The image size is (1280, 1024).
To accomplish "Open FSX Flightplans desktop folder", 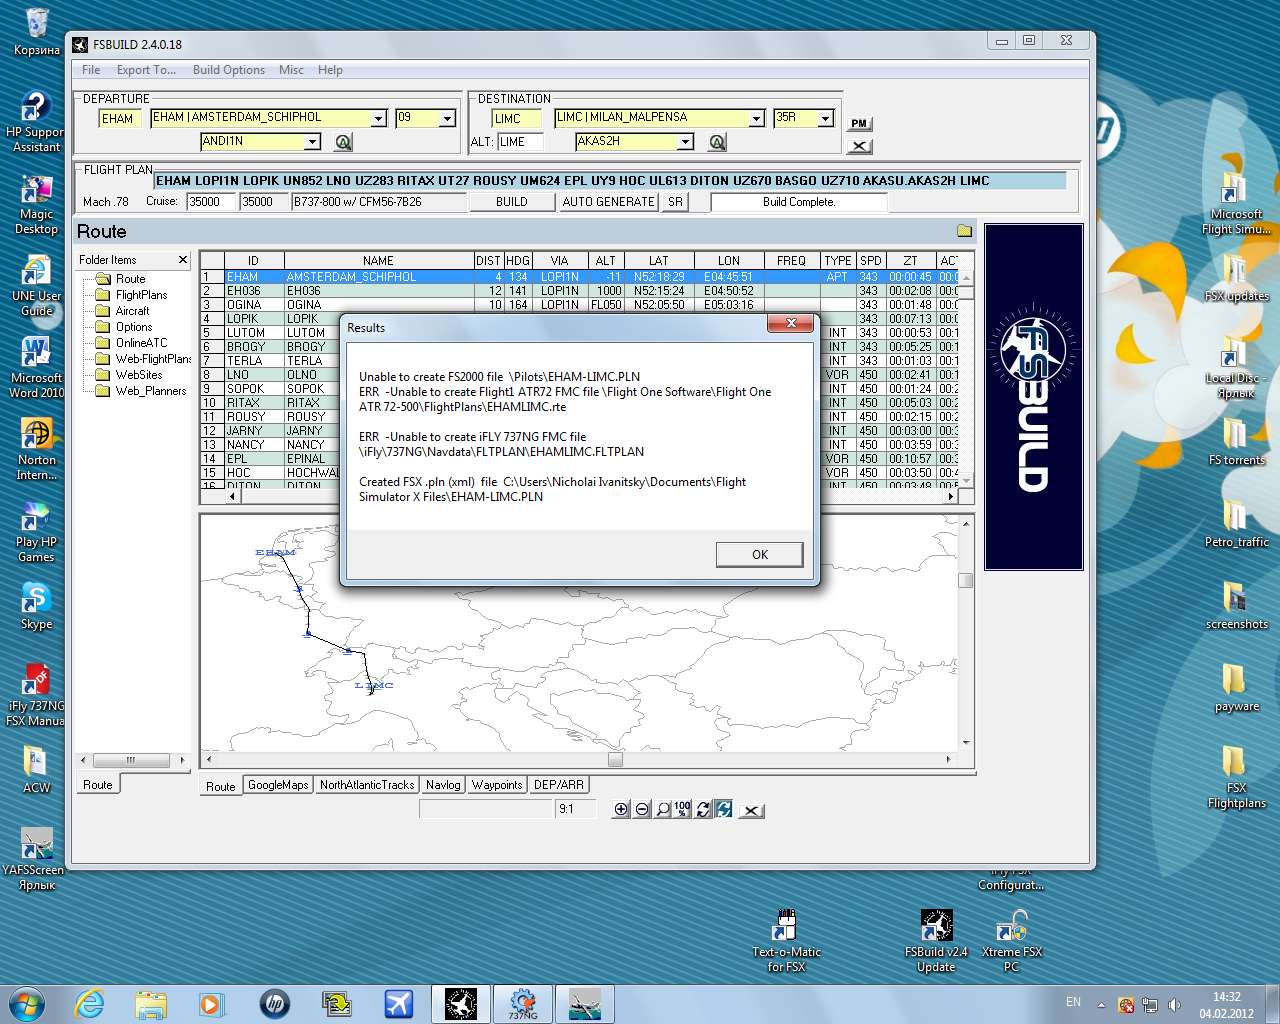I will pyautogui.click(x=1236, y=777).
